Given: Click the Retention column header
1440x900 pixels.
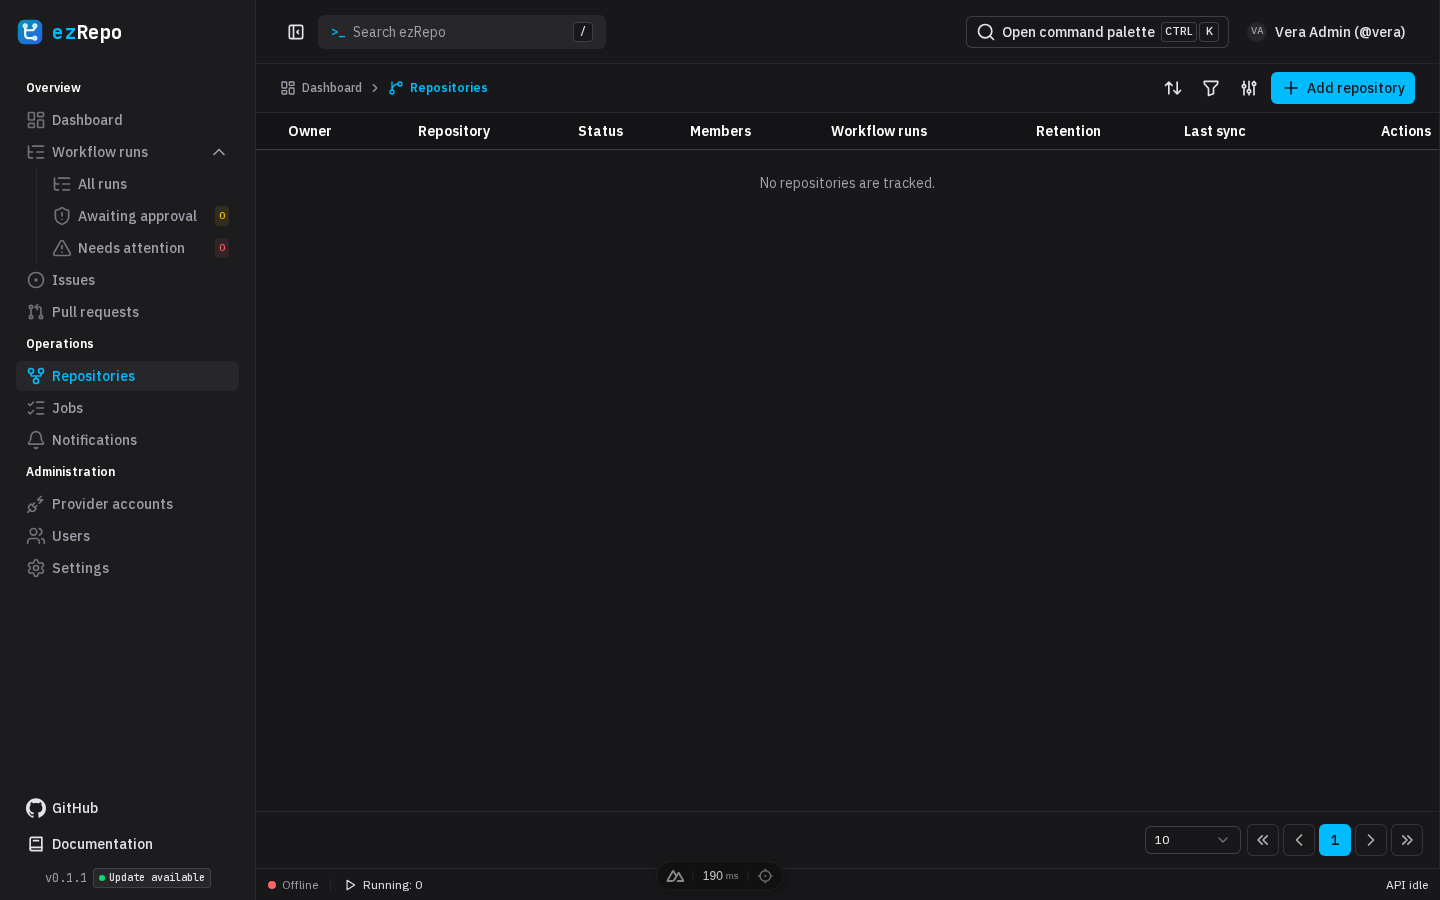Looking at the screenshot, I should 1068,131.
